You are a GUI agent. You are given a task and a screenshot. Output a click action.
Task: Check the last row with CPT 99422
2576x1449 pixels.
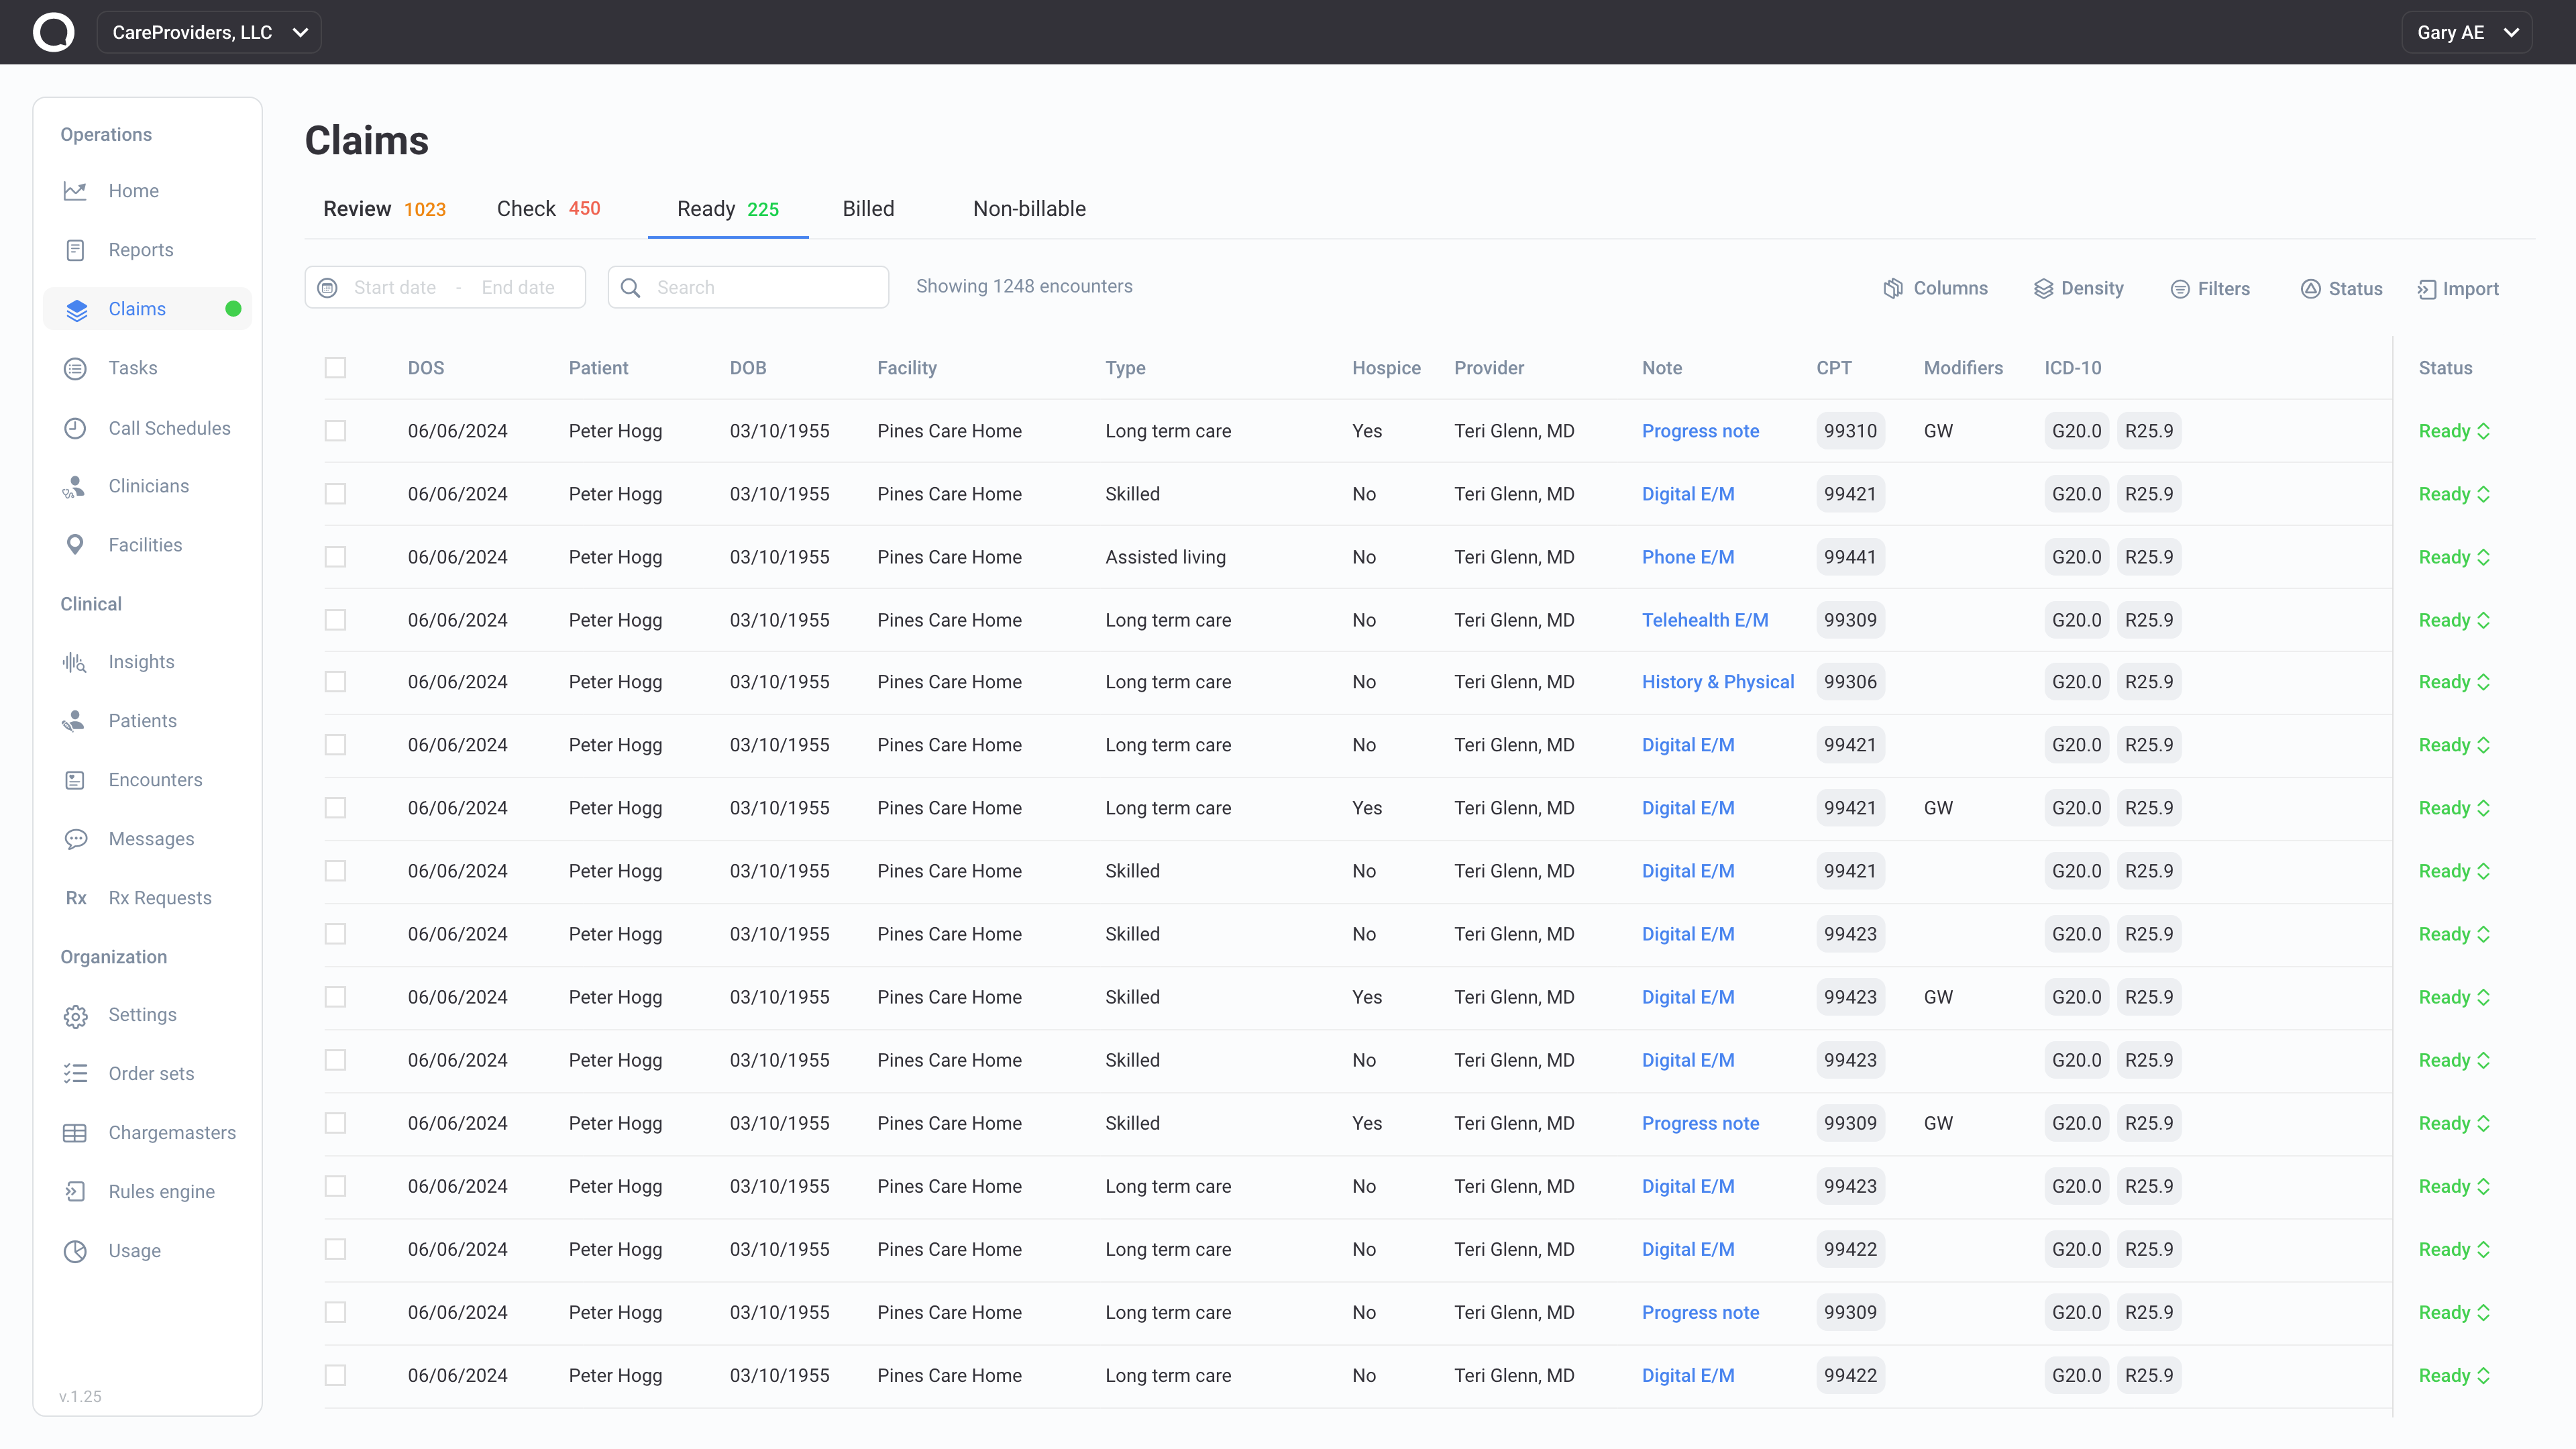[x=335, y=1375]
